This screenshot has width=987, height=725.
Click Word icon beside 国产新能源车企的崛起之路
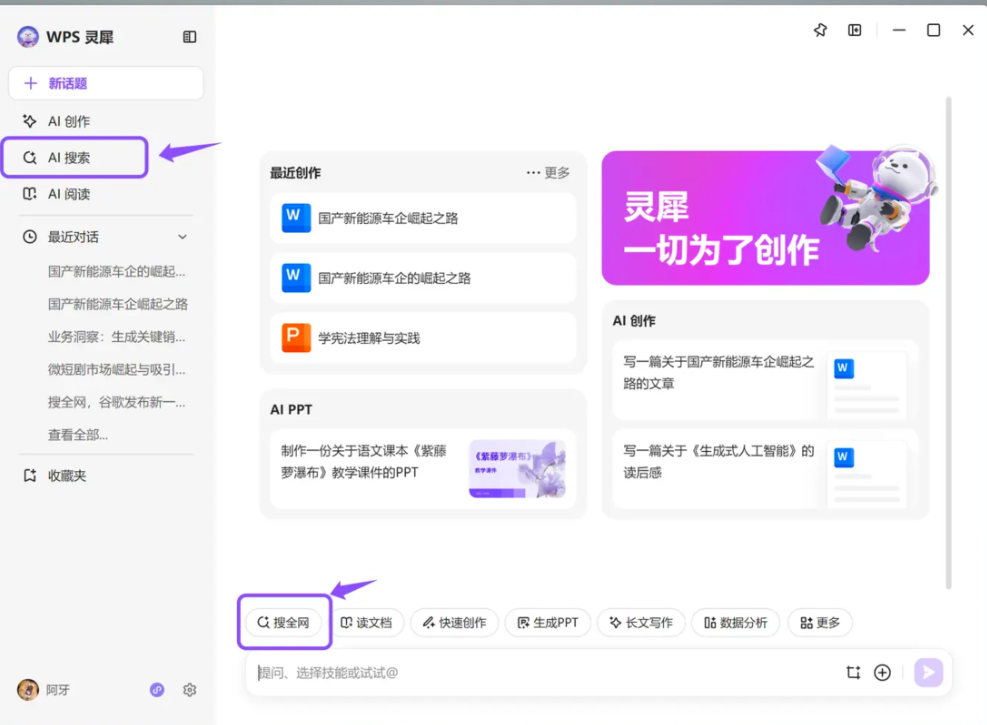point(296,278)
